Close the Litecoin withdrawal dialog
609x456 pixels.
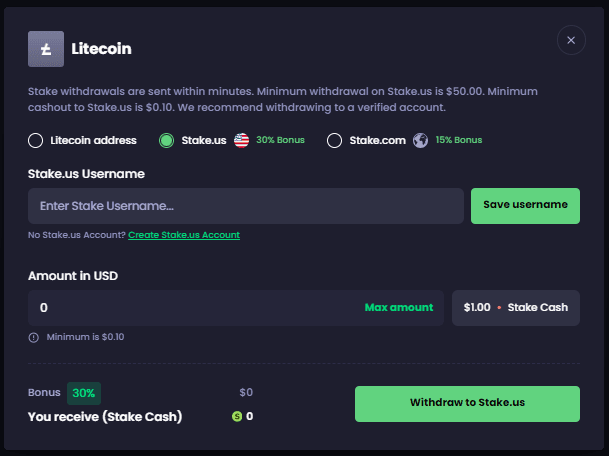571,40
